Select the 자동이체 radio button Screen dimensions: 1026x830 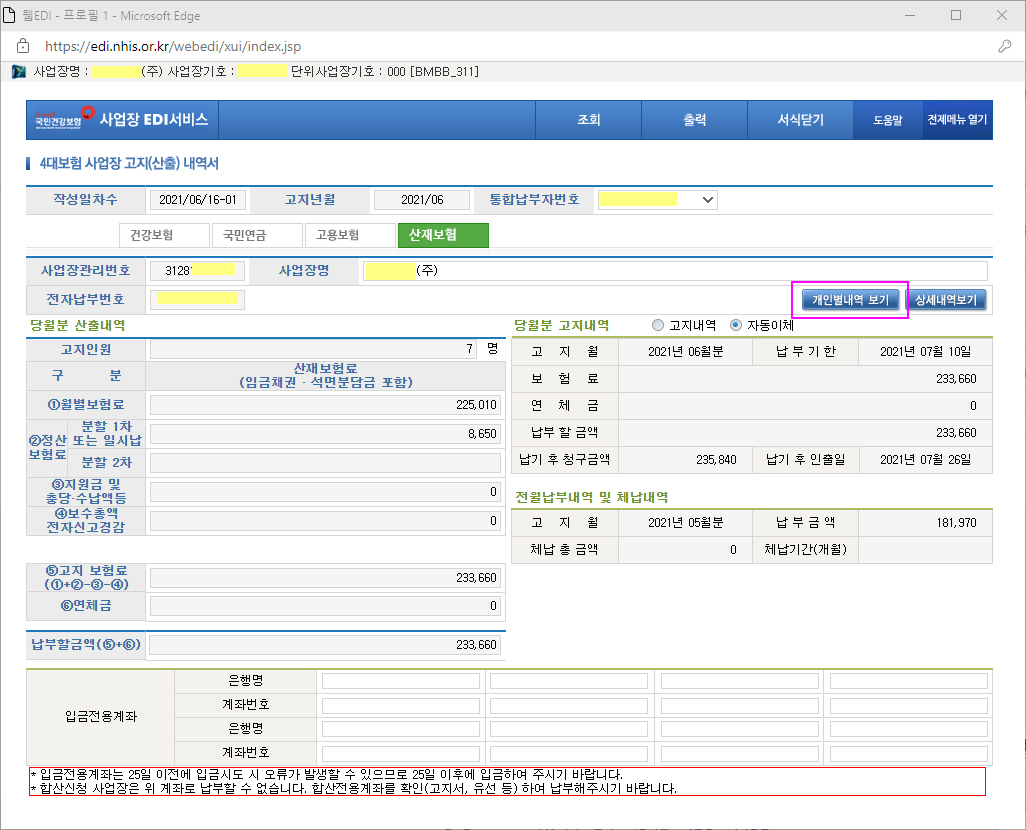[x=737, y=325]
